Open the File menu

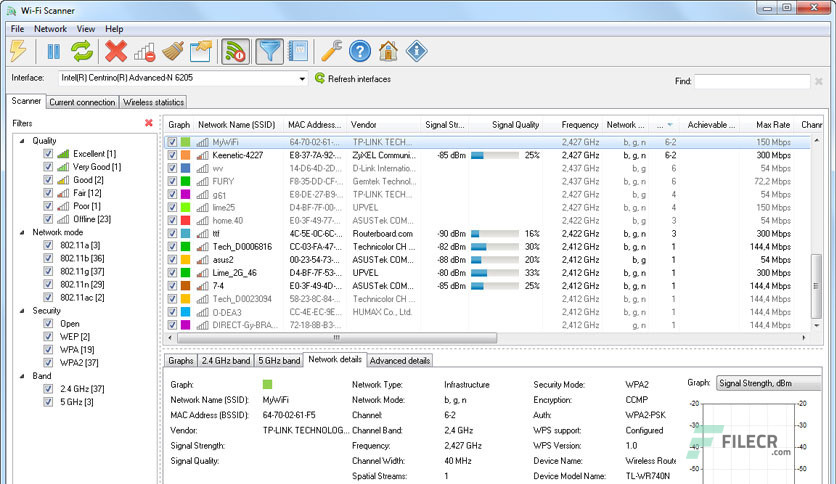pos(18,29)
